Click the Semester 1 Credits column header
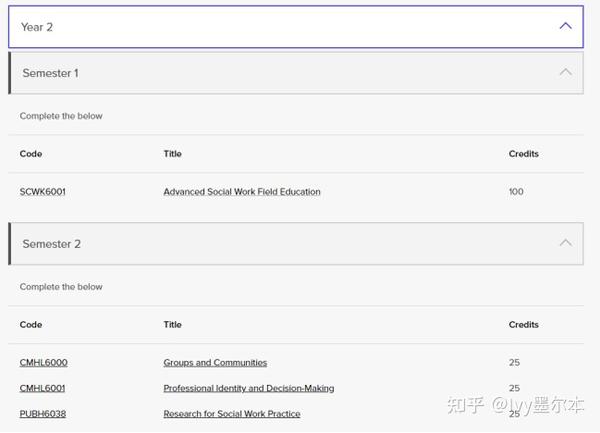The width and height of the screenshot is (600, 433). click(523, 154)
